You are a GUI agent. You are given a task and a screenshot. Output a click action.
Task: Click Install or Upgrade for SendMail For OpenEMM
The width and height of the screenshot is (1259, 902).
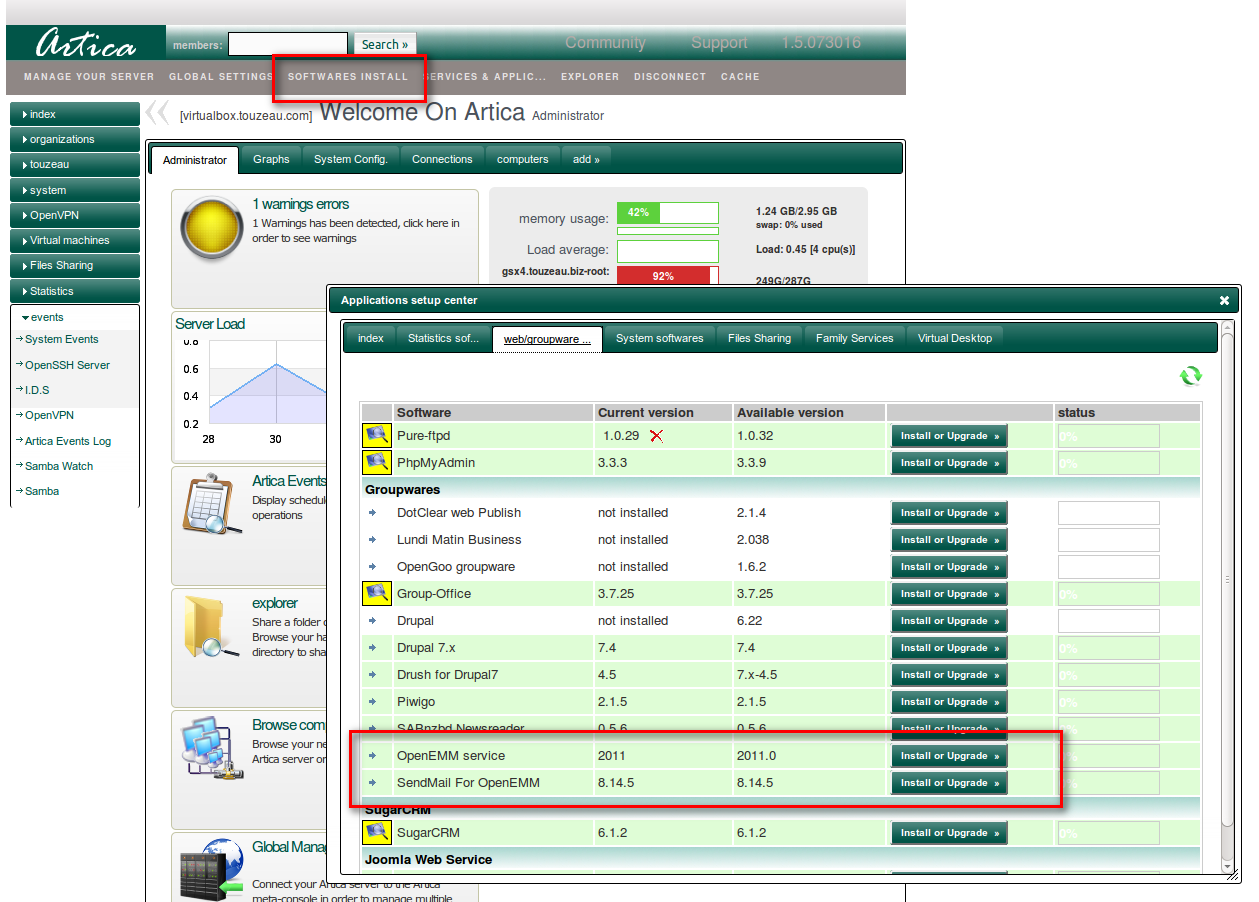click(x=949, y=783)
